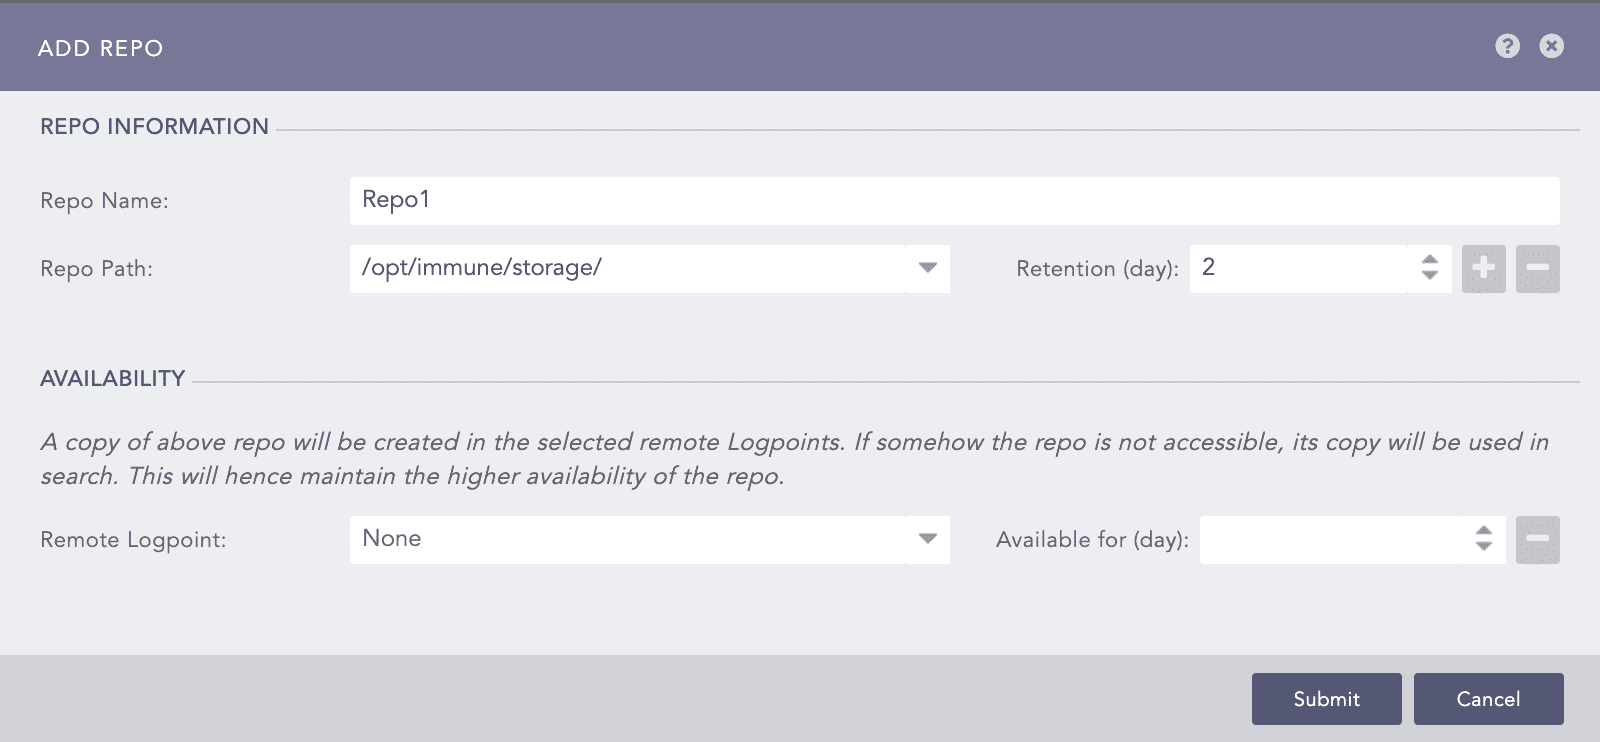
Task: Click the REPO INFORMATION section header
Action: click(154, 126)
